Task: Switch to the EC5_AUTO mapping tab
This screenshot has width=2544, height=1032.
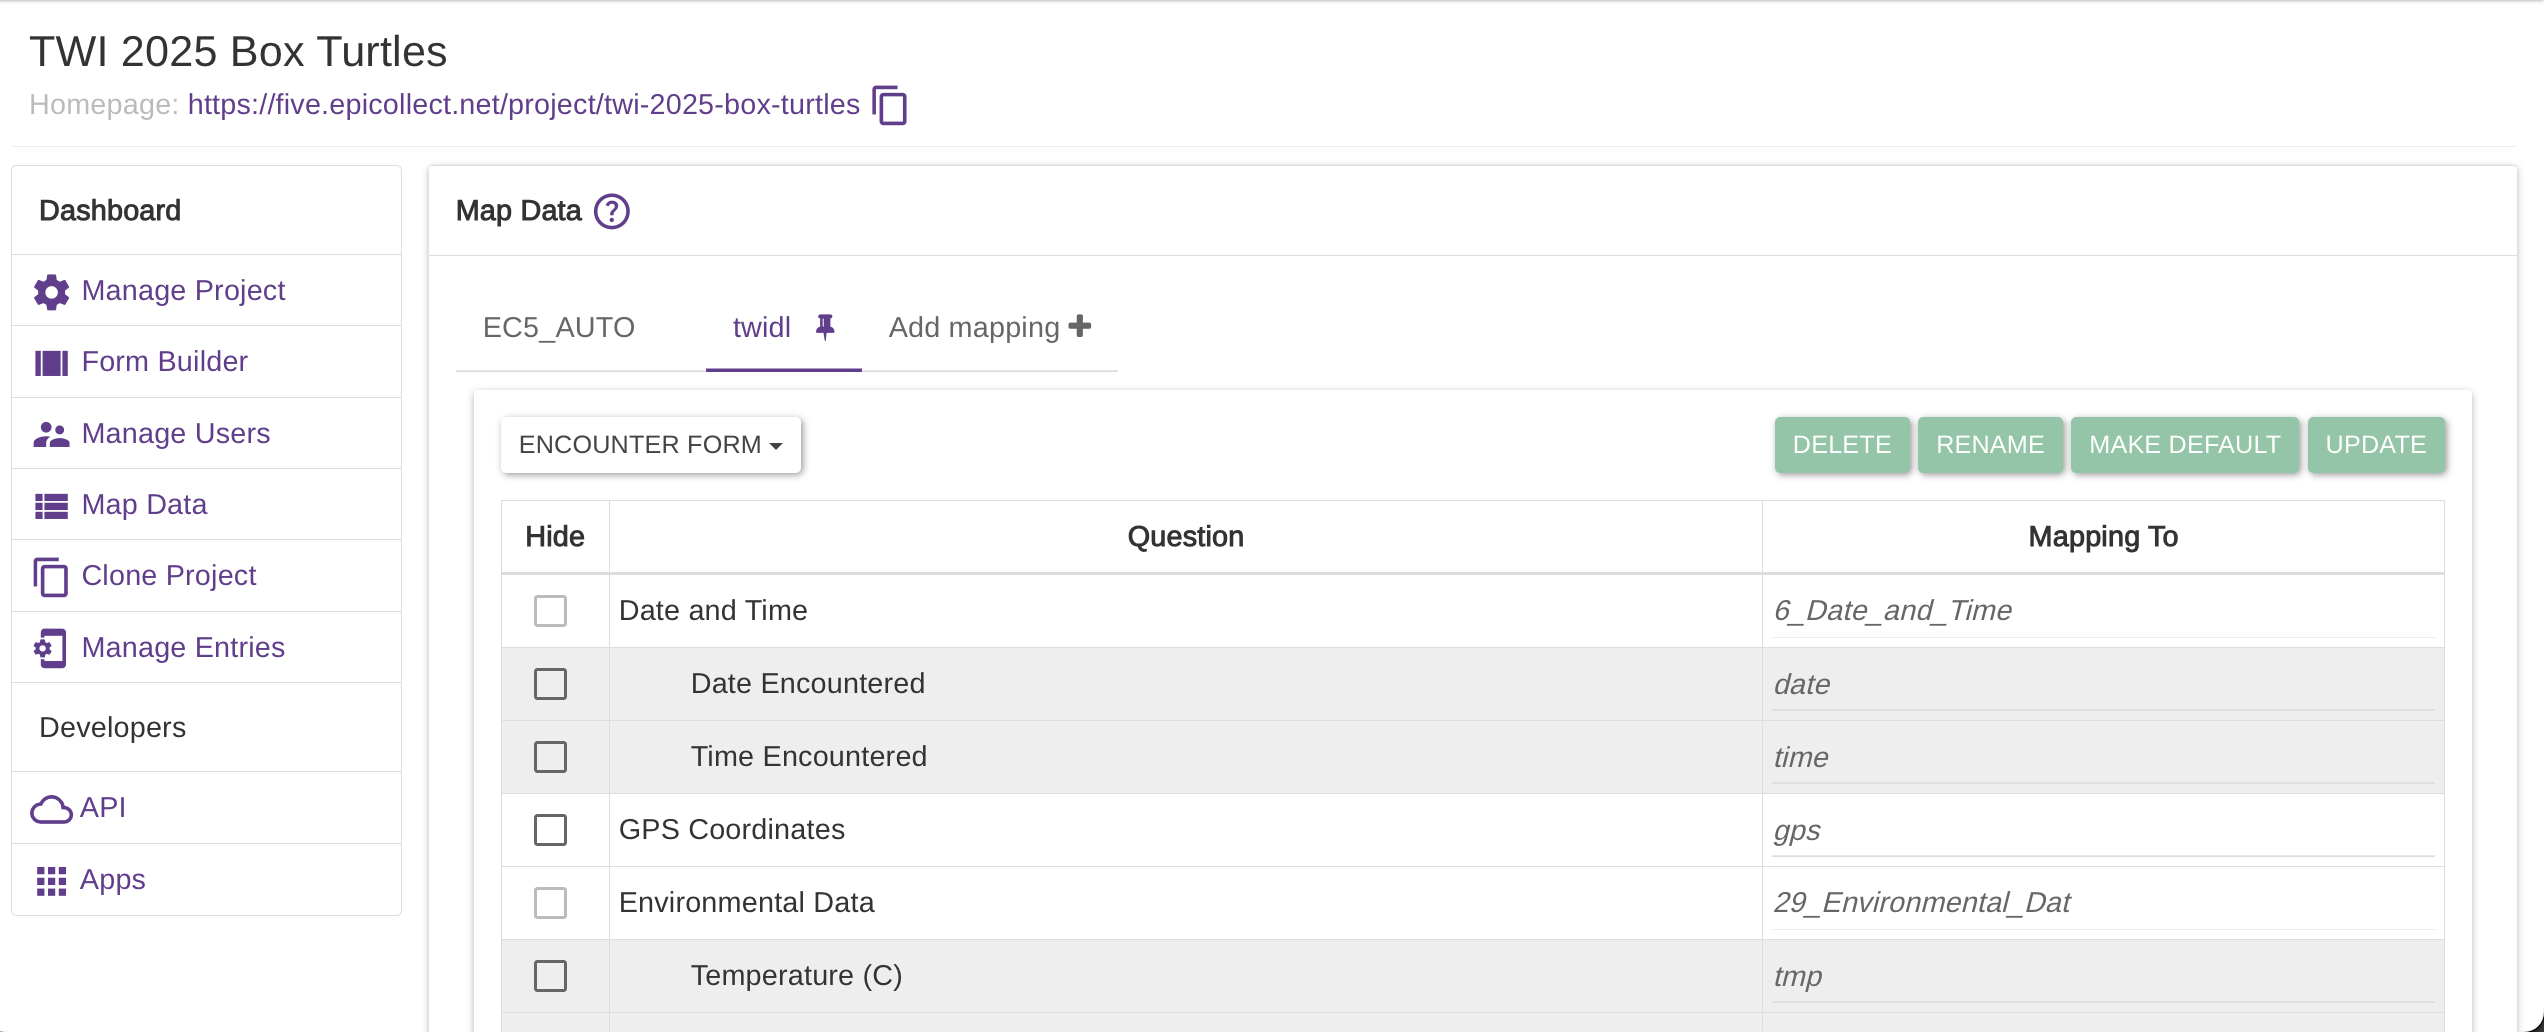Action: click(558, 328)
